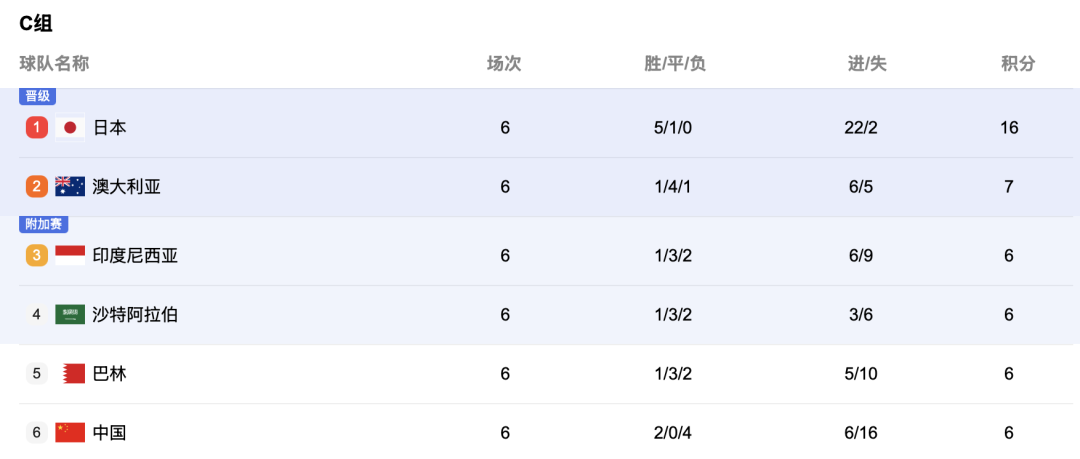Click the Indonesia flag icon
Image resolution: width=1080 pixels, height=459 pixels.
tap(70, 255)
